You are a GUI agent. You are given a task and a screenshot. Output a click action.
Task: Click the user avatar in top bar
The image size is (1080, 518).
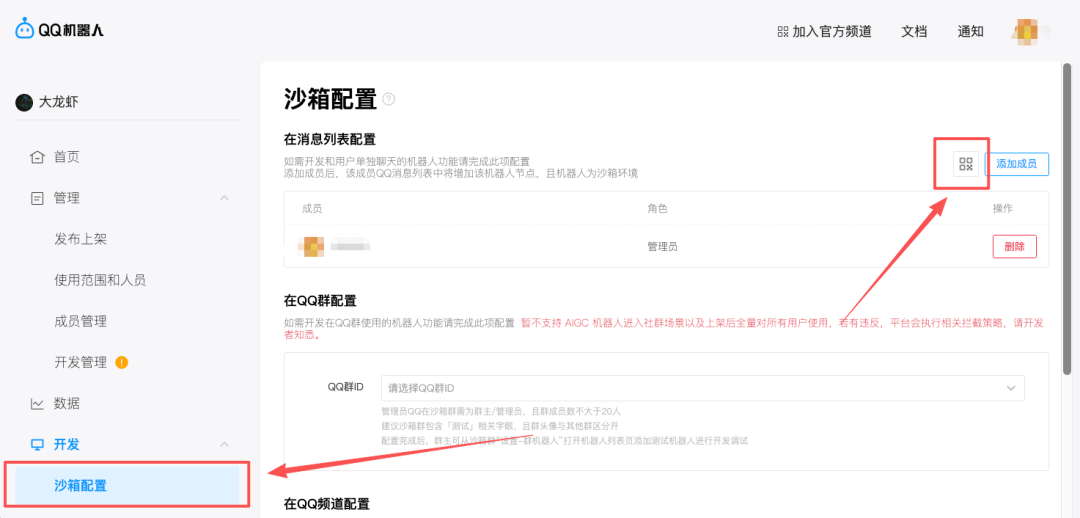pyautogui.click(x=1027, y=31)
